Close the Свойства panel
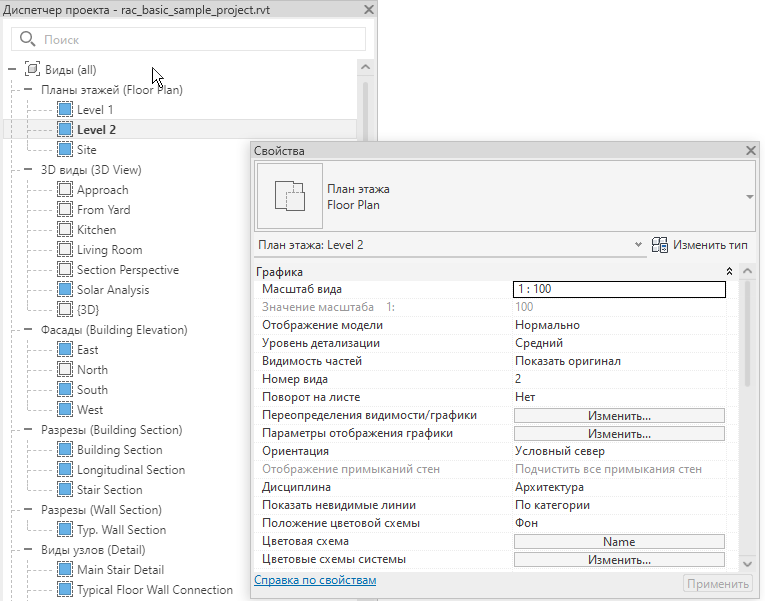 point(751,151)
